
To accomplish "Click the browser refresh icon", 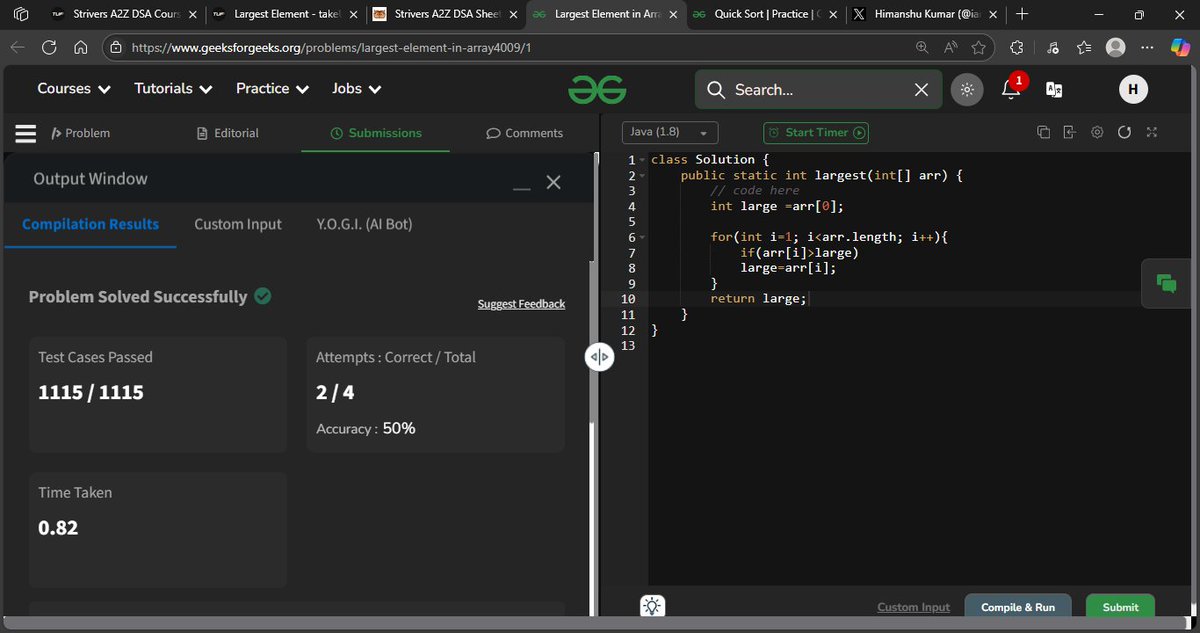I will click(x=50, y=47).
